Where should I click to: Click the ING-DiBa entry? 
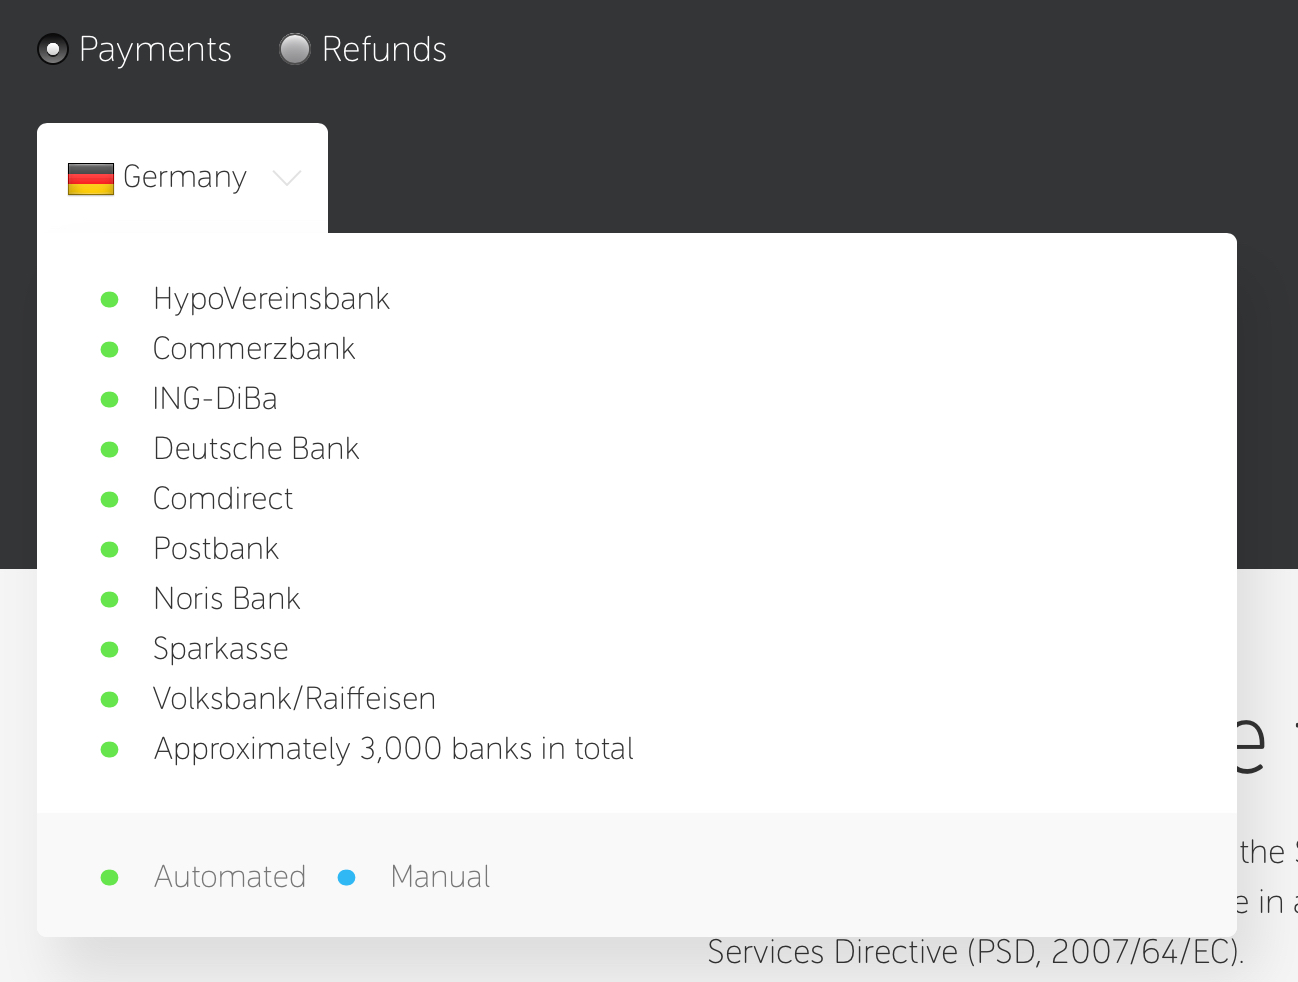[215, 399]
